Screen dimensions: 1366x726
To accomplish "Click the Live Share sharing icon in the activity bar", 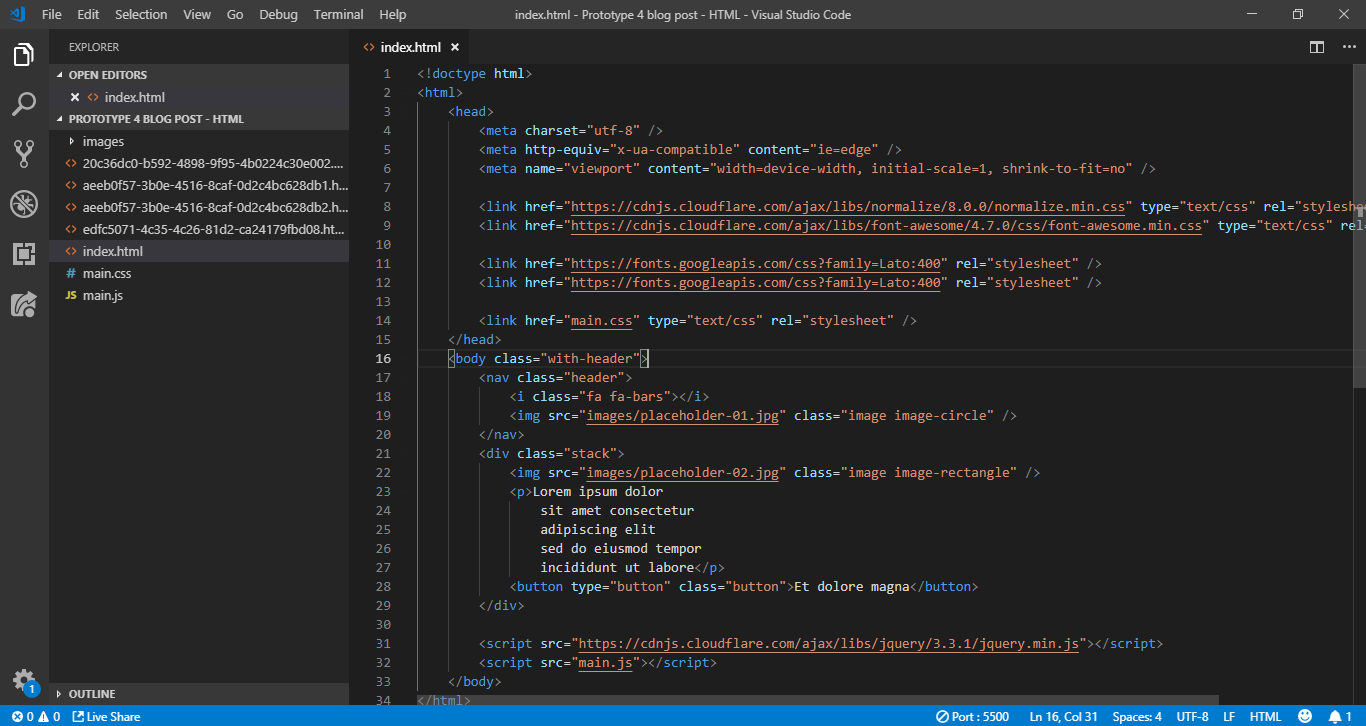I will pyautogui.click(x=24, y=303).
